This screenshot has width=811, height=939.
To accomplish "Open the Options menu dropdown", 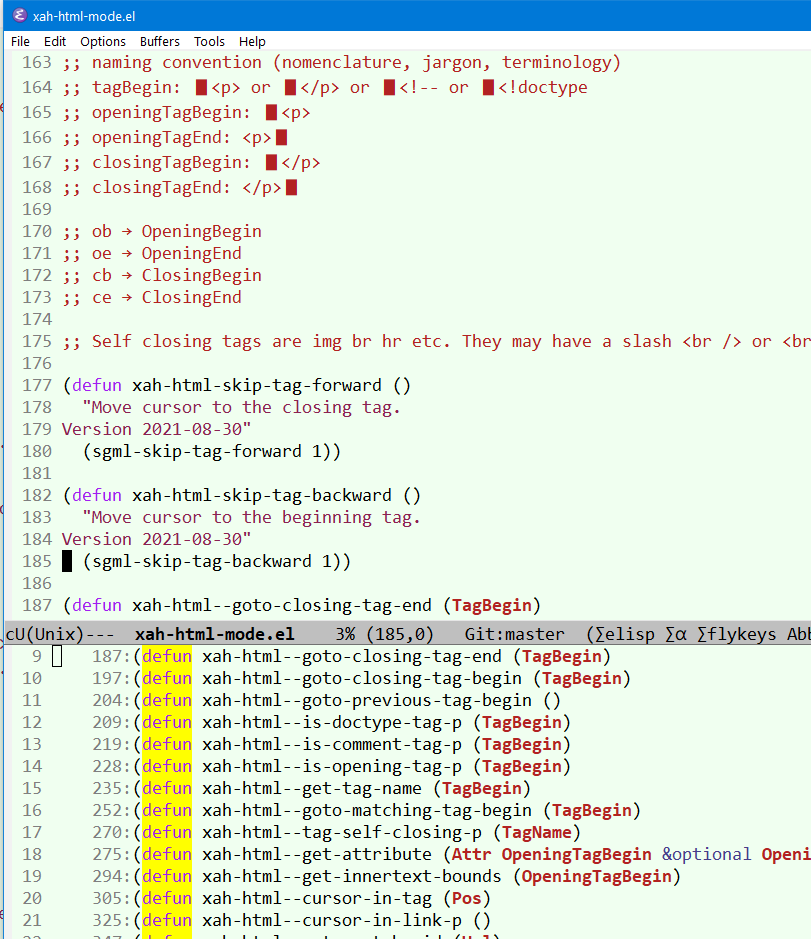I will [x=103, y=41].
